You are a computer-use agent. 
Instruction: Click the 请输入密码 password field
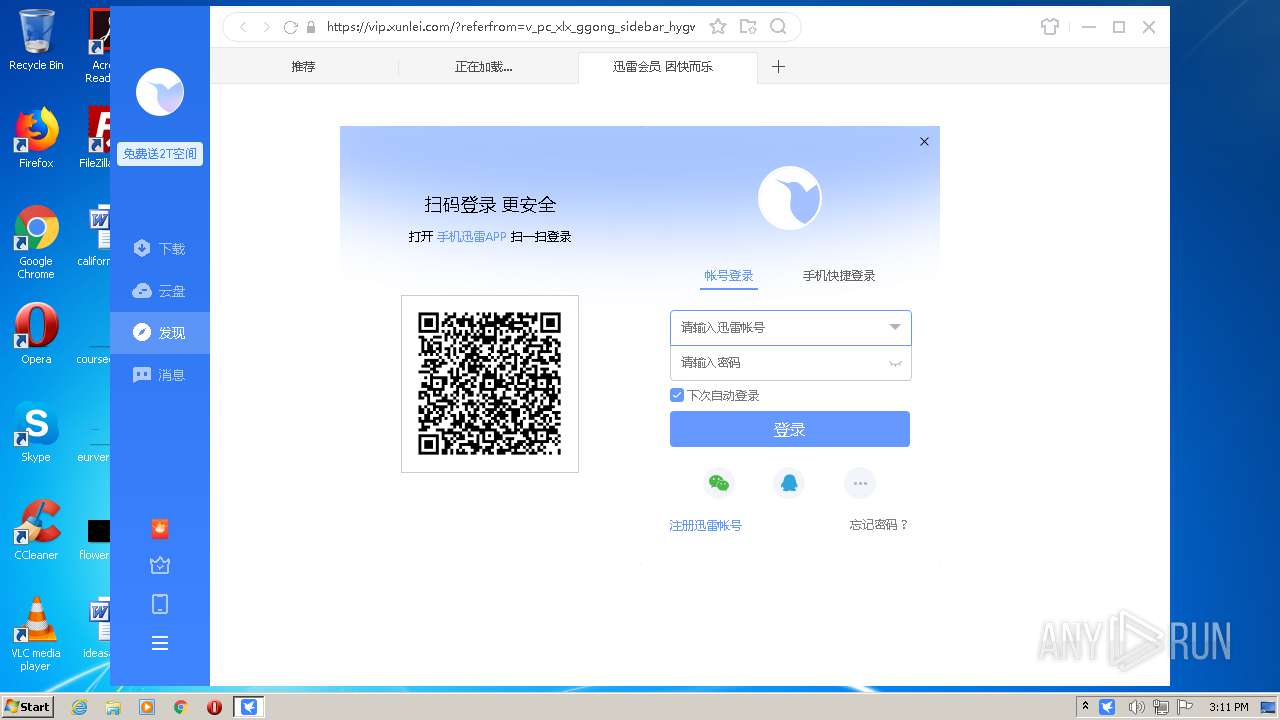click(790, 363)
